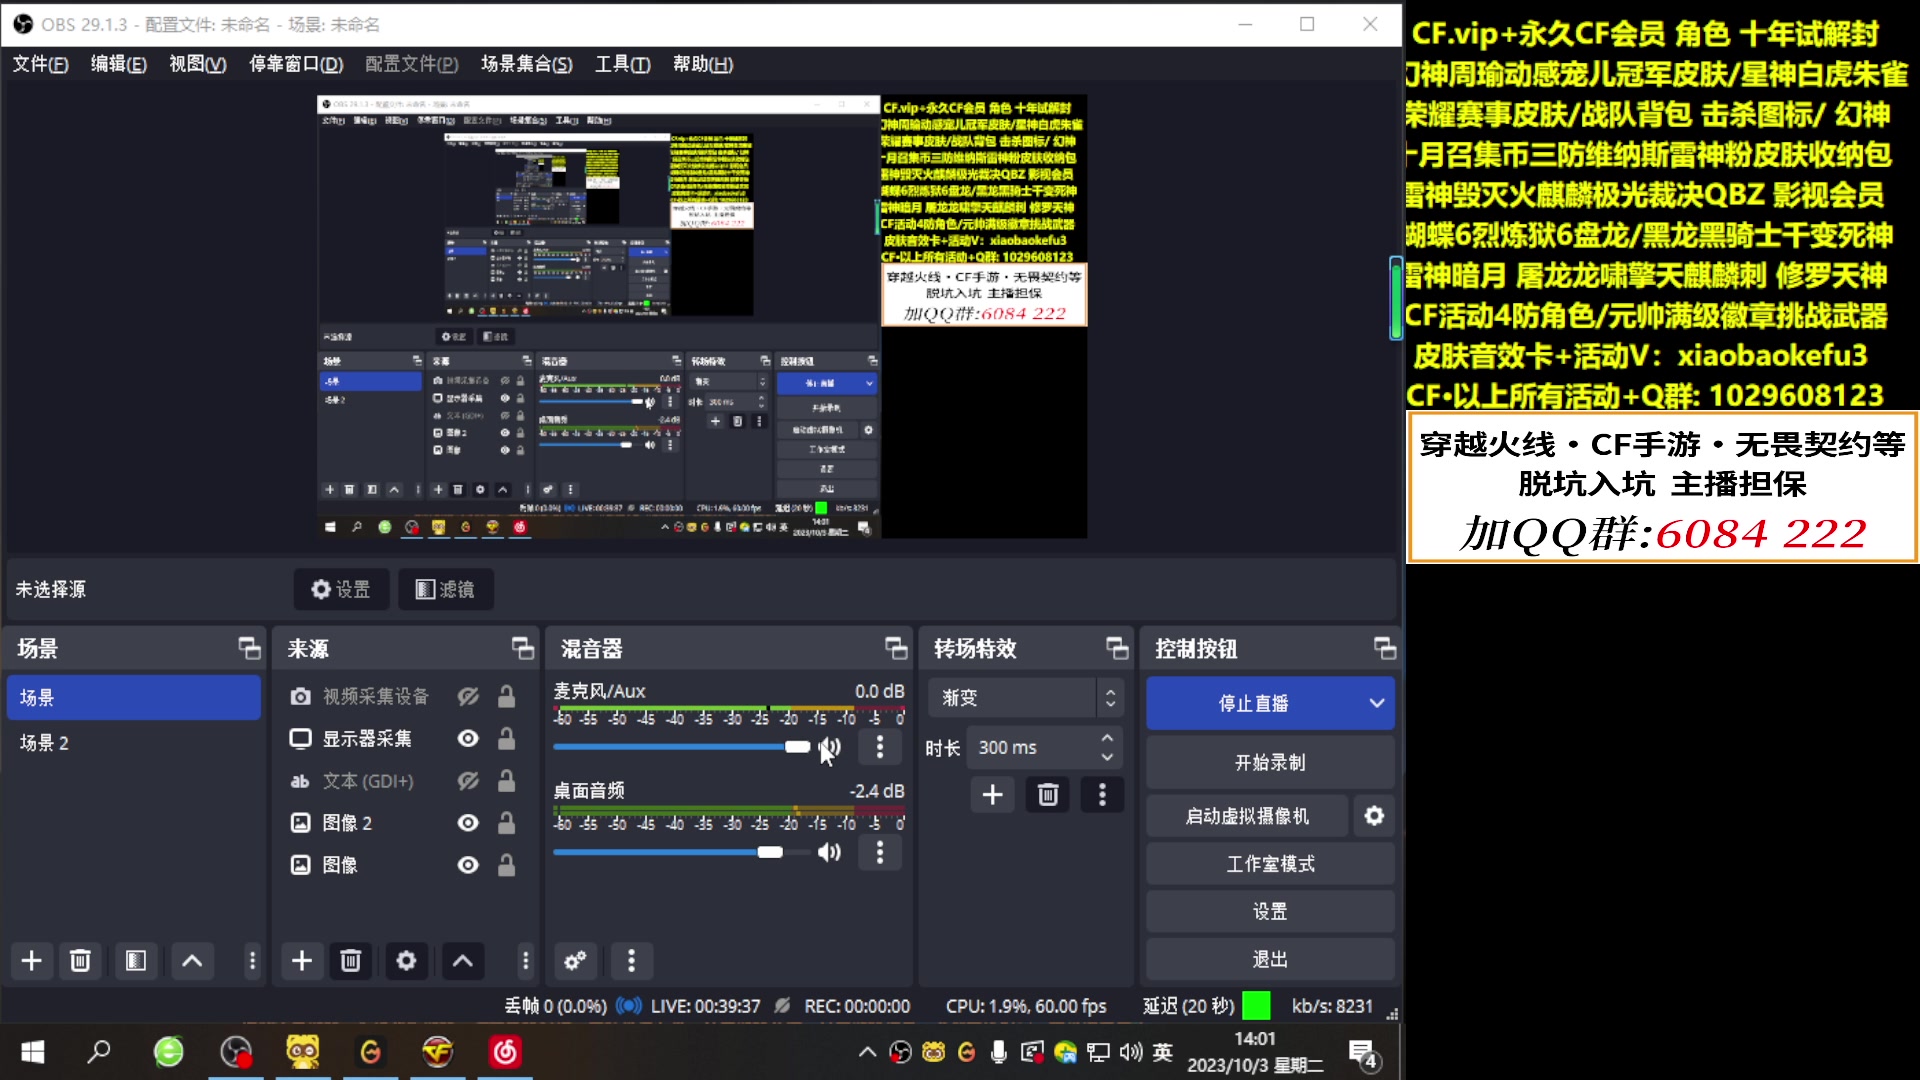Mute the 桌面音频 speaker icon
The height and width of the screenshot is (1080, 1920).
[829, 852]
